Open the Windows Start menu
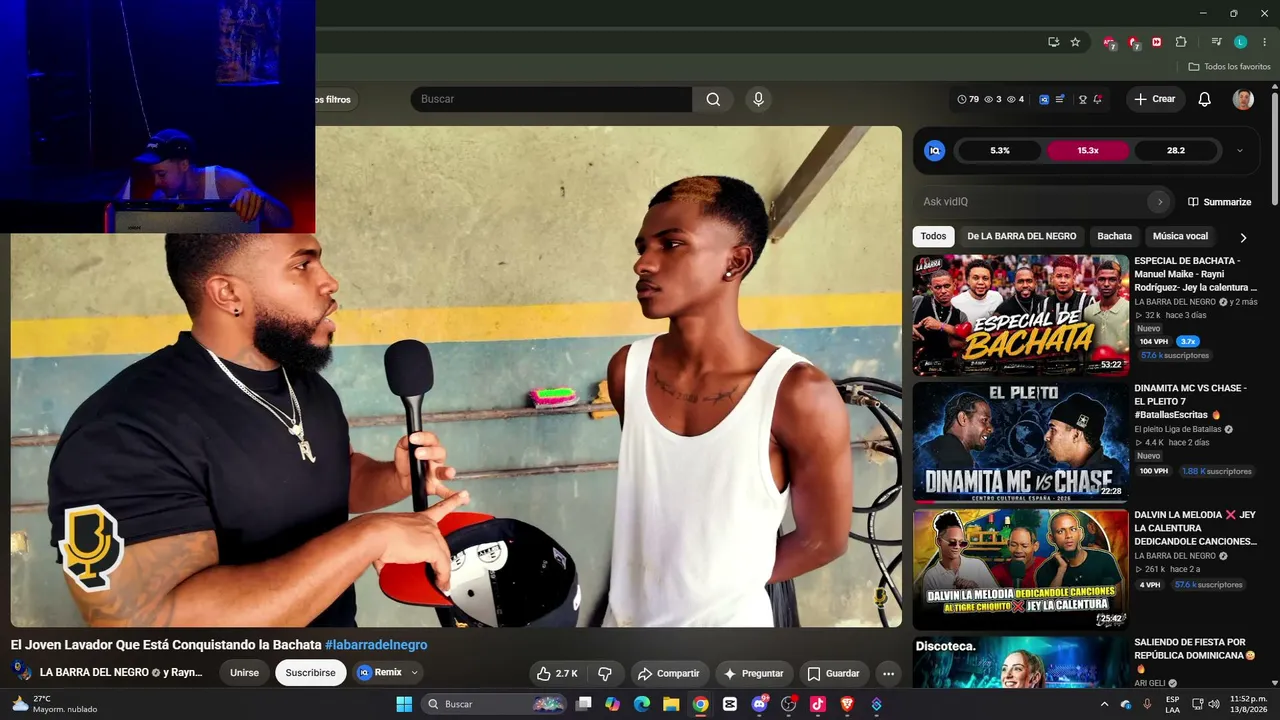Screen dimensions: 1280x720 pyautogui.click(x=404, y=704)
